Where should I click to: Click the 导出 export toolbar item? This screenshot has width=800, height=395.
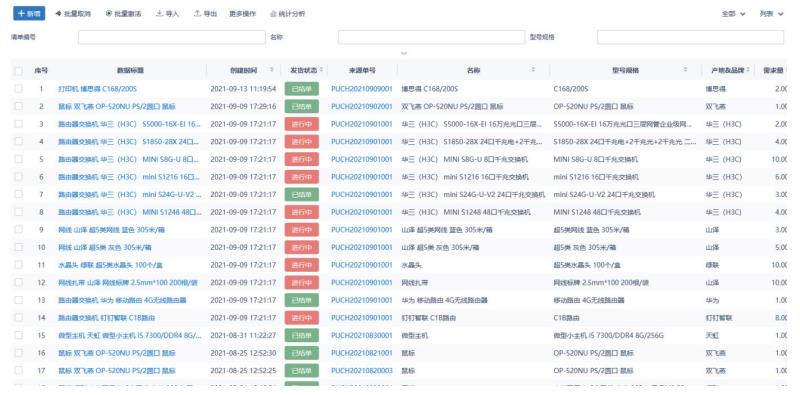(205, 14)
